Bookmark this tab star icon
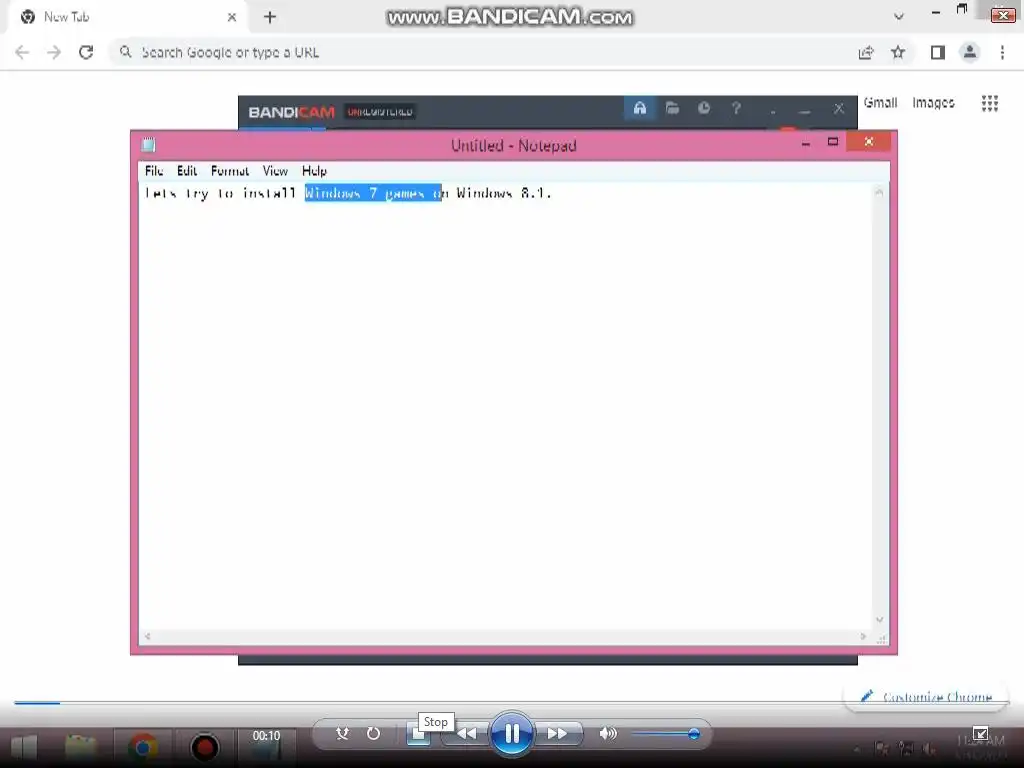This screenshot has height=768, width=1024. coord(898,52)
